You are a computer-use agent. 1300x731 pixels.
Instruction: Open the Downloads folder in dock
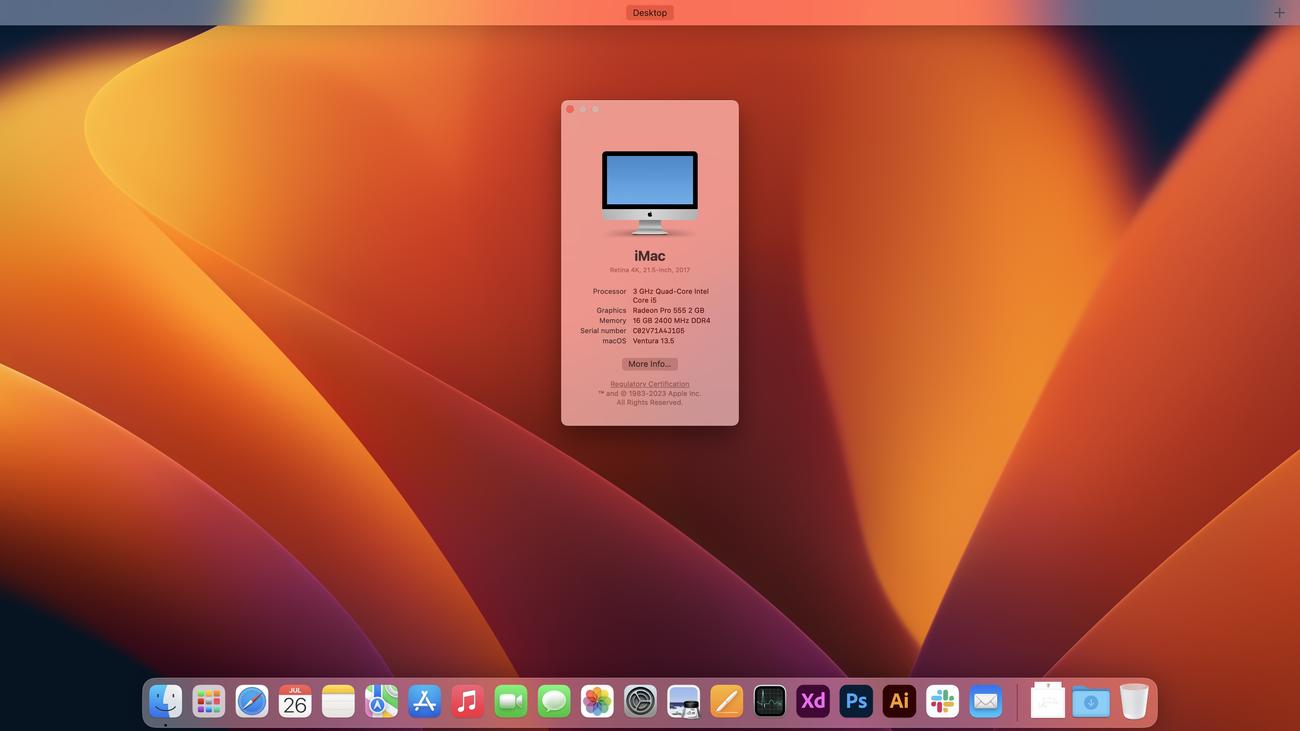1090,701
